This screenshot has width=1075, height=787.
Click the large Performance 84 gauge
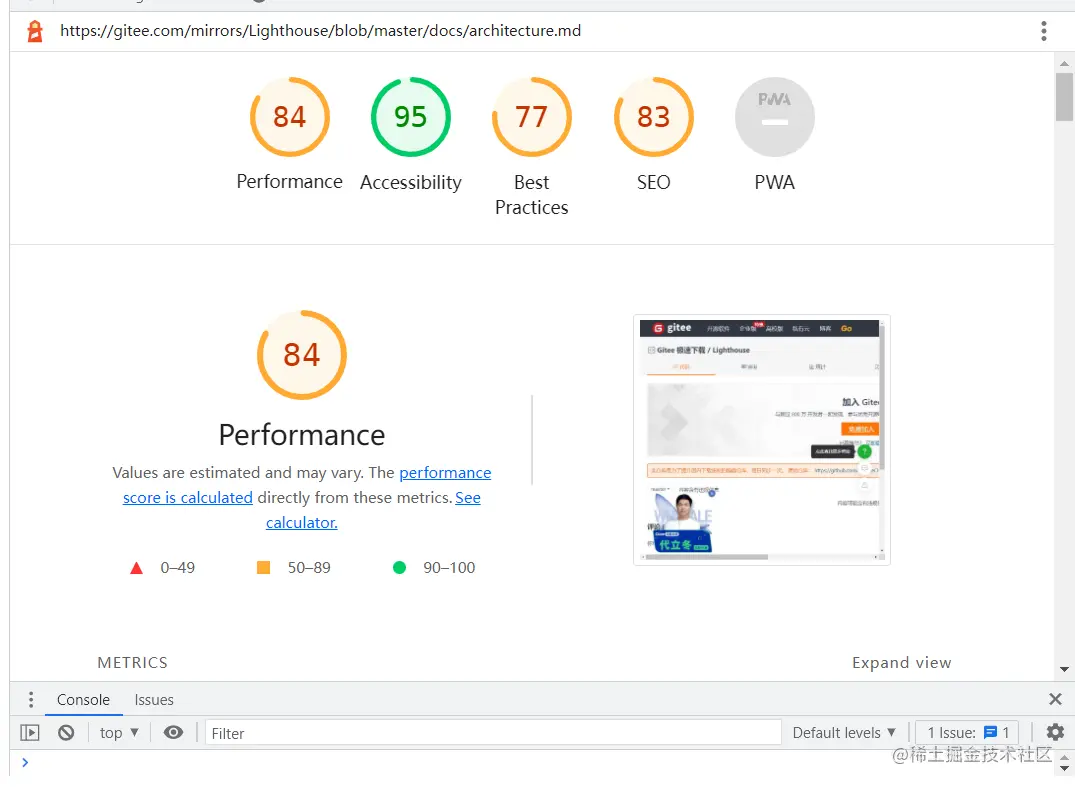tap(302, 355)
